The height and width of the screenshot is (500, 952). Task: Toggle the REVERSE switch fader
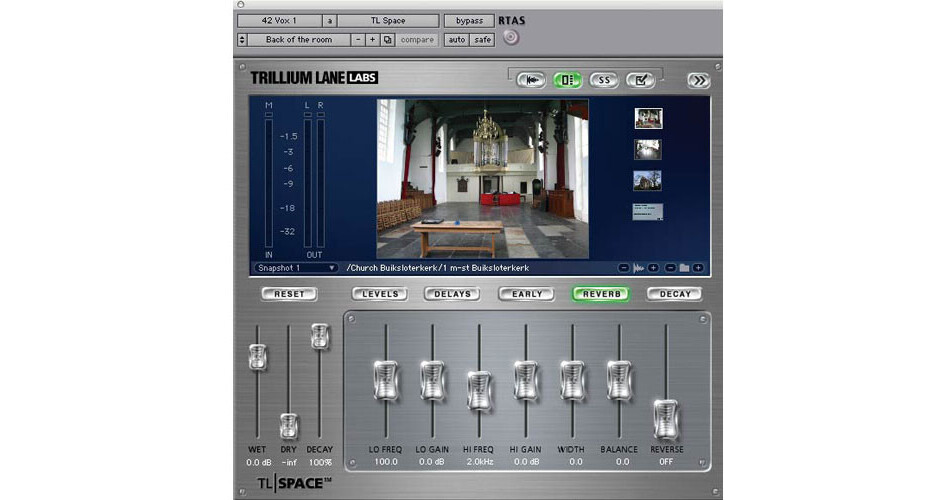[x=665, y=419]
